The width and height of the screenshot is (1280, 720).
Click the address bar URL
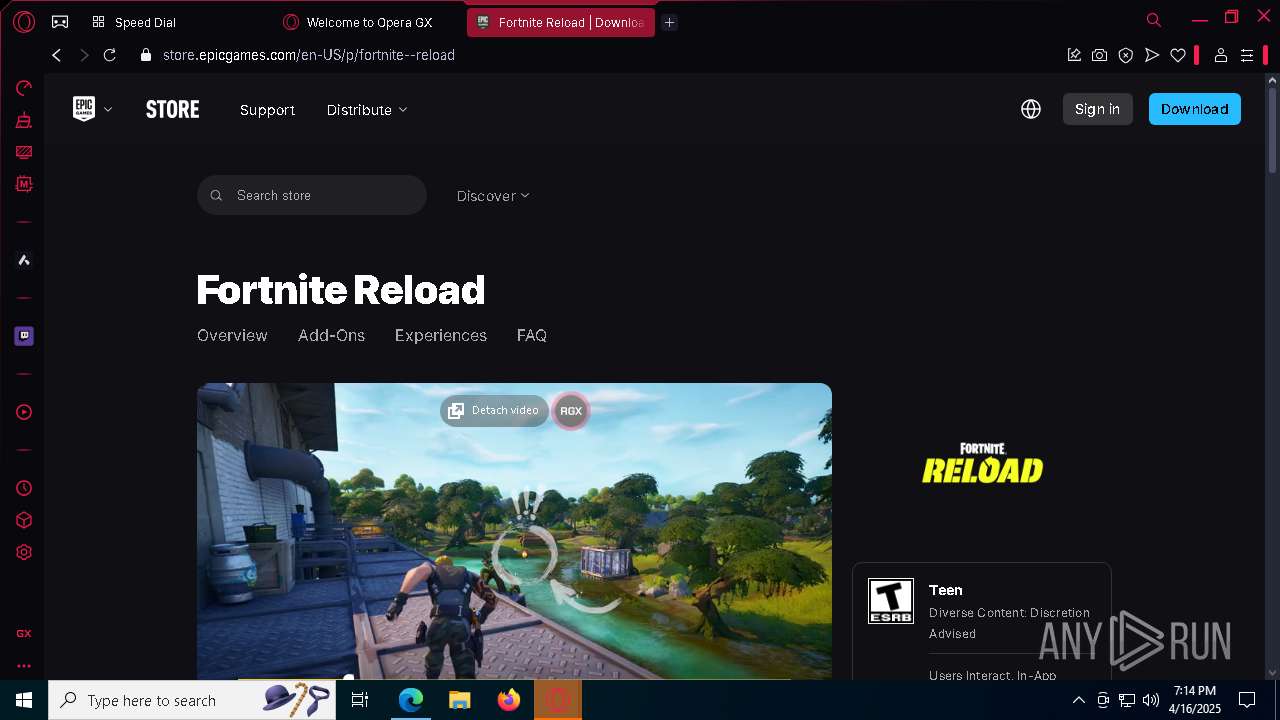pyautogui.click(x=309, y=55)
